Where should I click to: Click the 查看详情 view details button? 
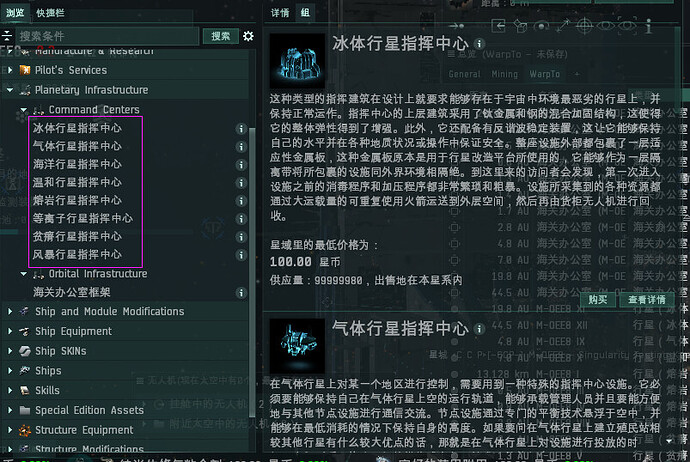646,299
